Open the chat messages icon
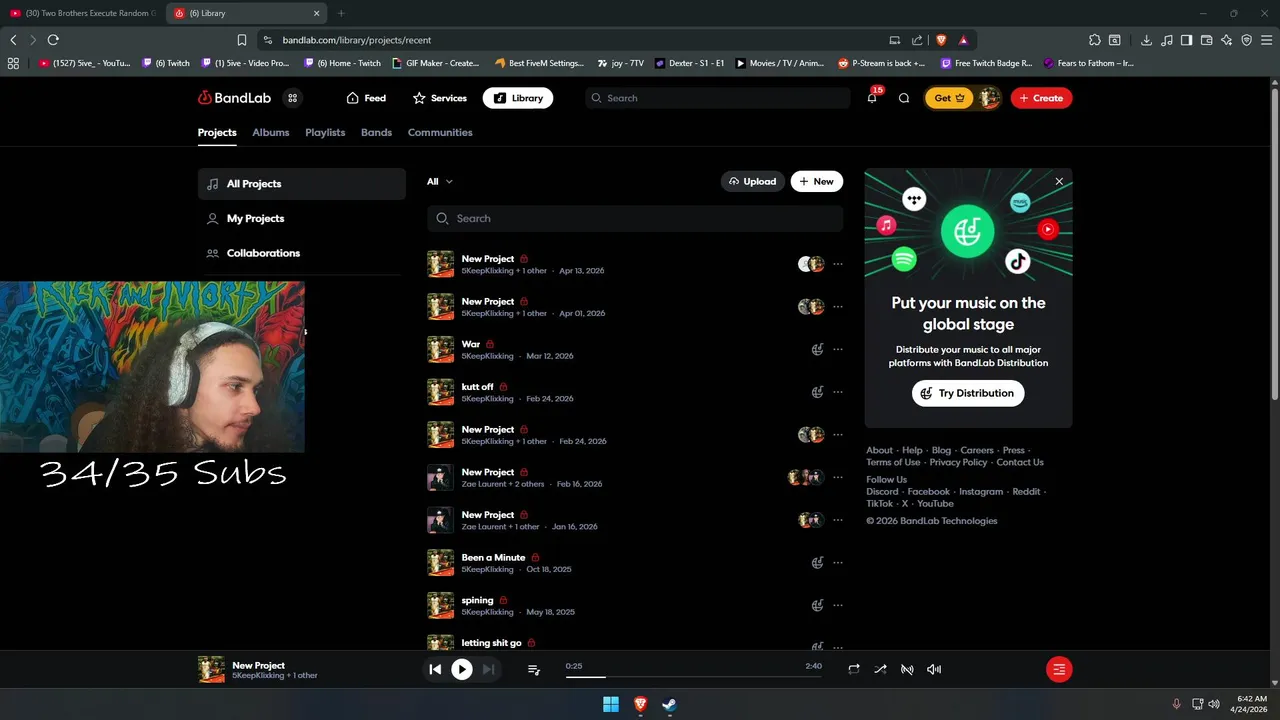The width and height of the screenshot is (1280, 720). click(x=904, y=98)
